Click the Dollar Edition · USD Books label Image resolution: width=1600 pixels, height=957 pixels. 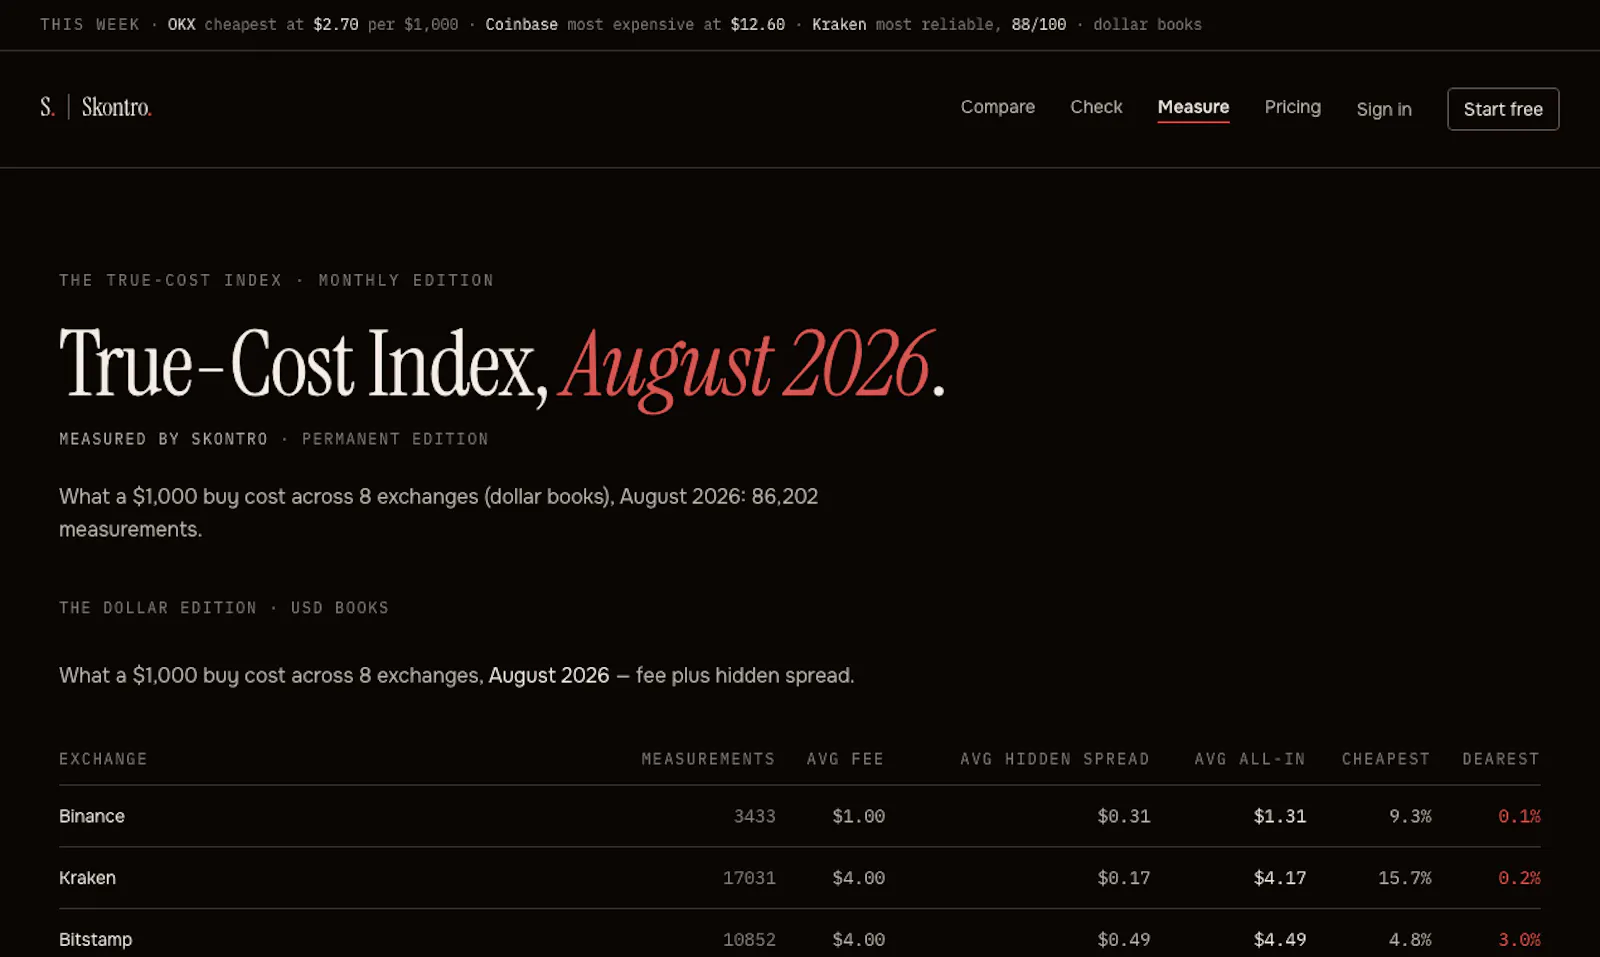pos(224,608)
